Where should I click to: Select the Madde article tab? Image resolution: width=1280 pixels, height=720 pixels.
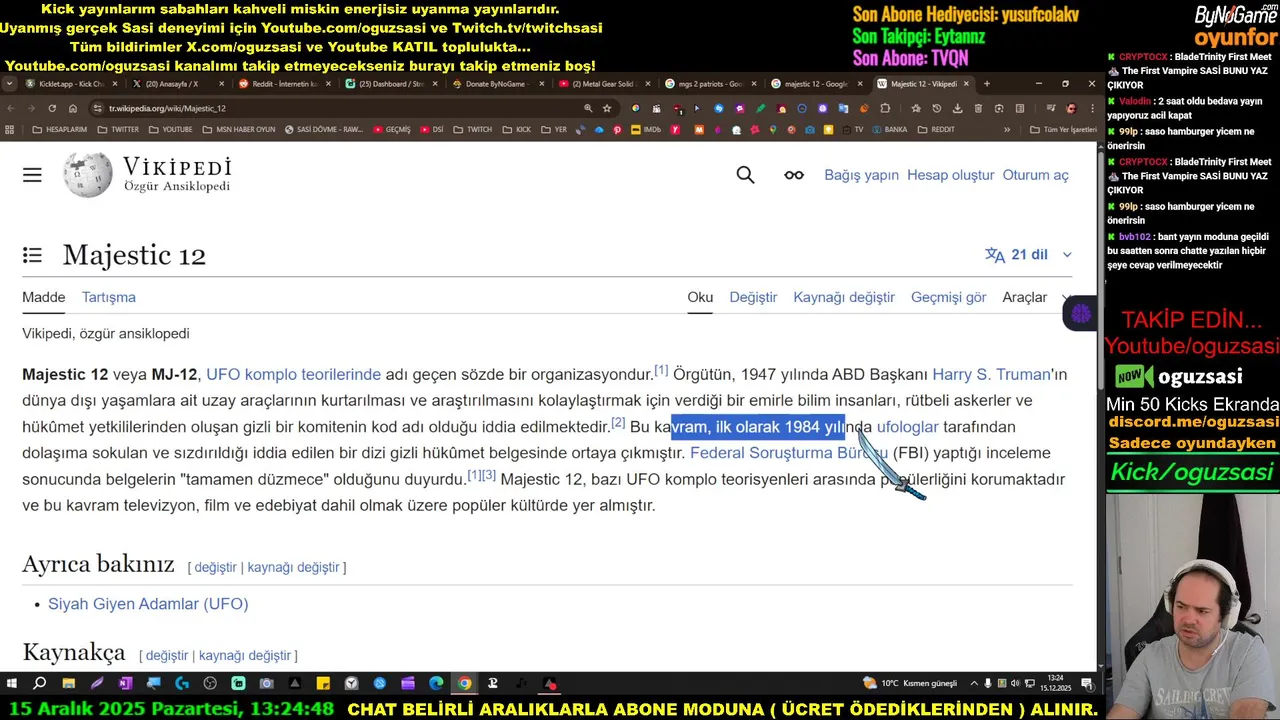tap(44, 297)
